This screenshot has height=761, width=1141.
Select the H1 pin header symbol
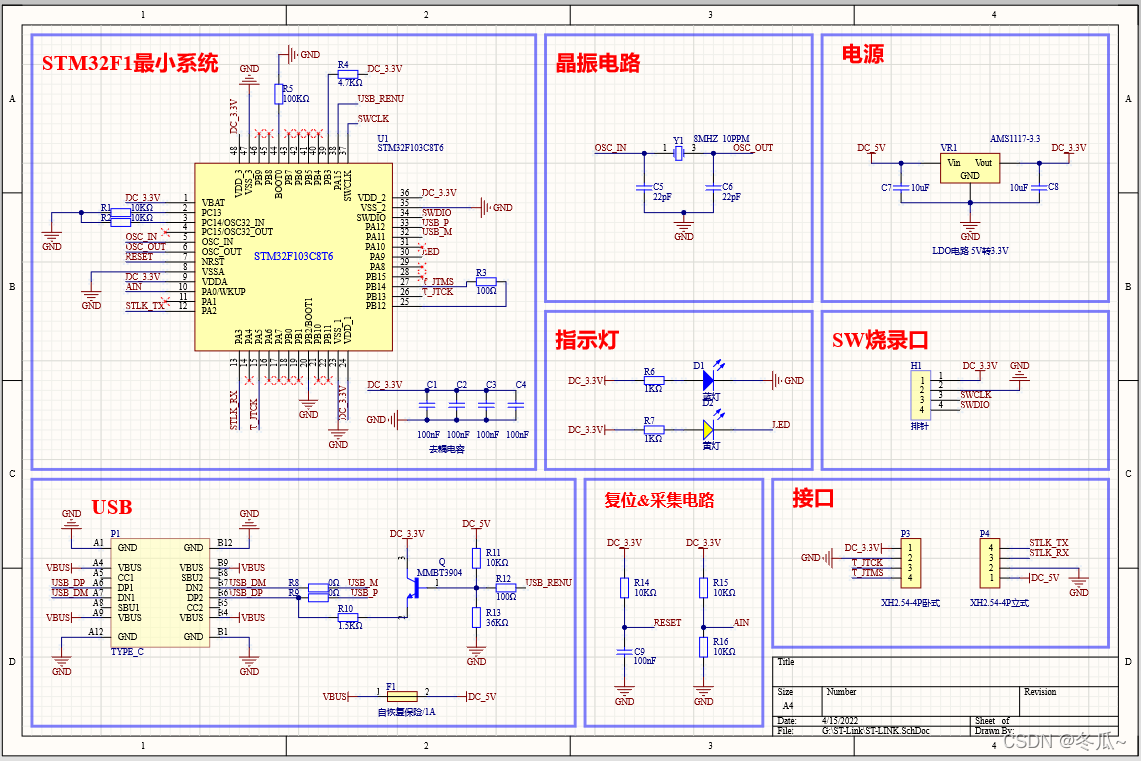coord(921,395)
